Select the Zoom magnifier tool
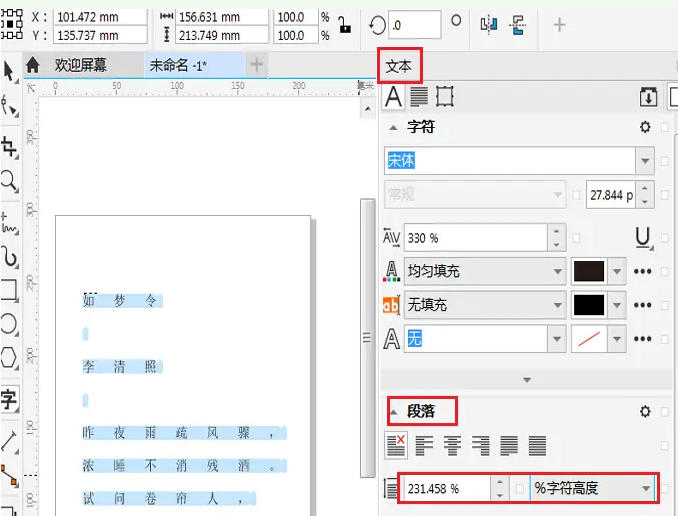The image size is (678, 516). [x=9, y=181]
